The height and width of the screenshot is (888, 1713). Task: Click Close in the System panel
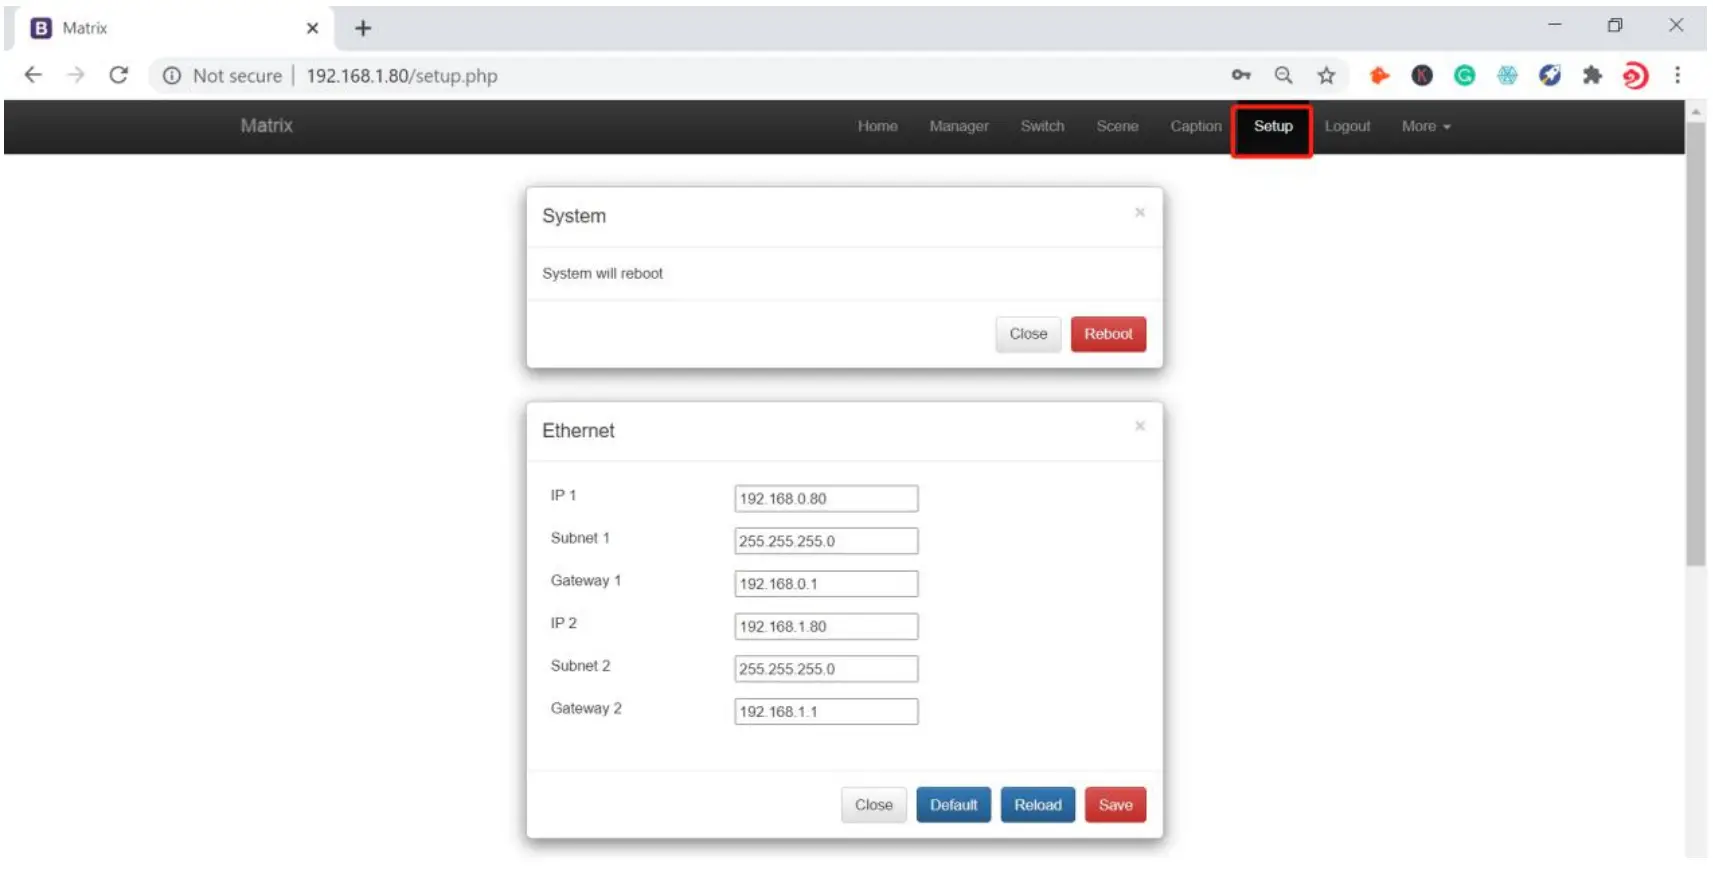point(1028,334)
